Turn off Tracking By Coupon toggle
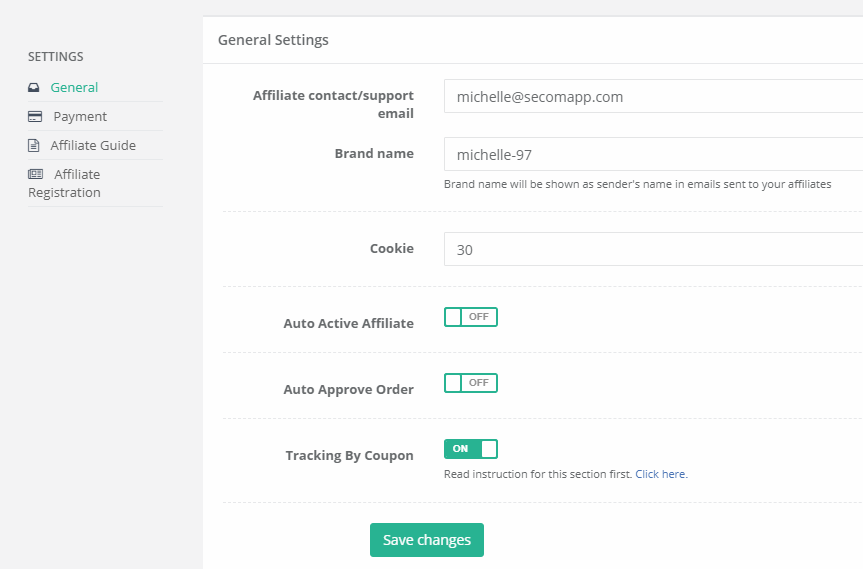The width and height of the screenshot is (863, 569). [x=471, y=449]
